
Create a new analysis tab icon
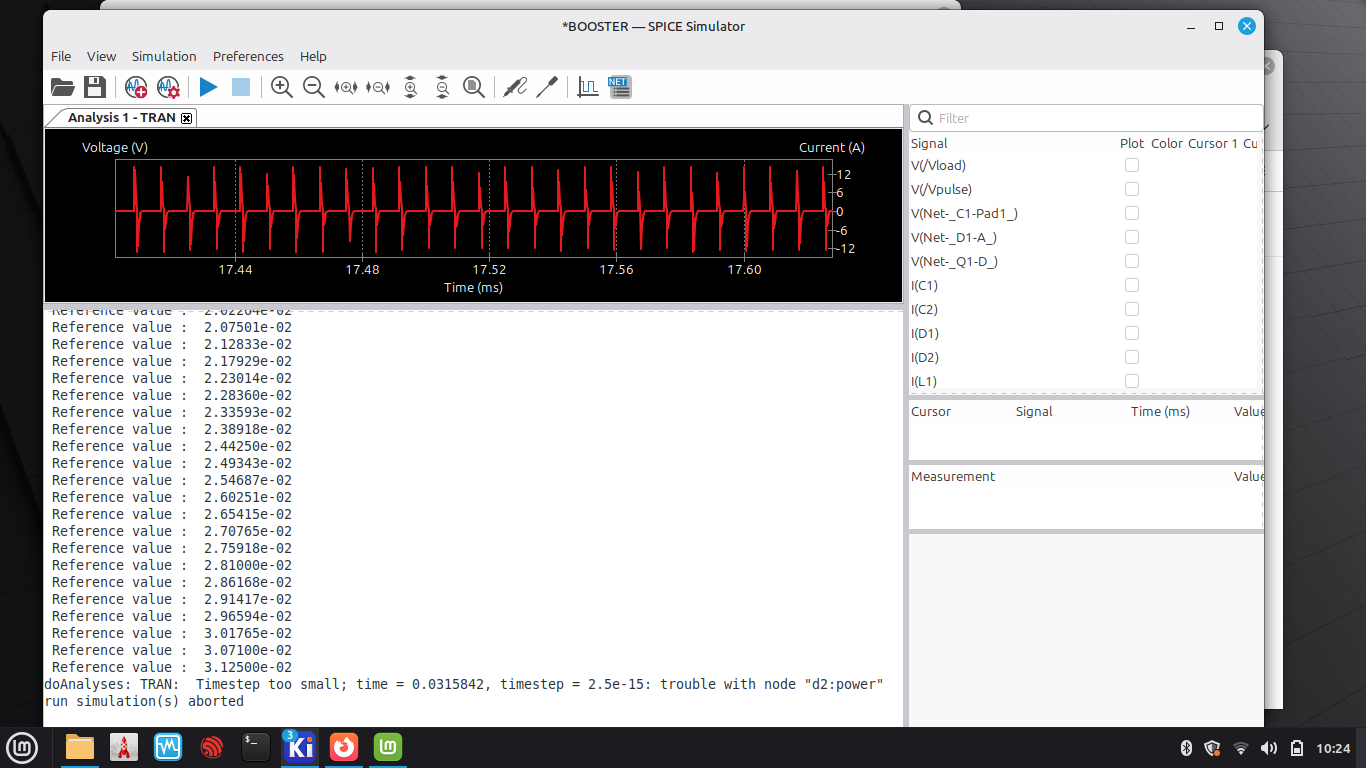[136, 87]
